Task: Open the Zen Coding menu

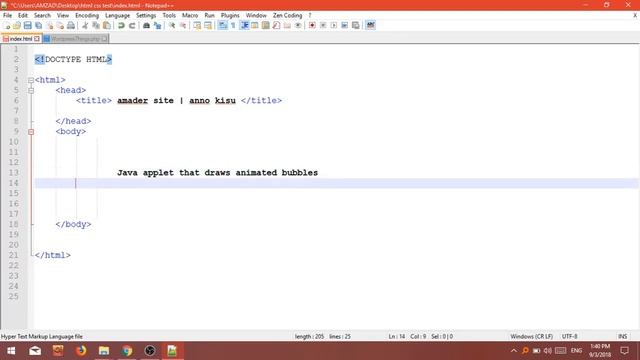Action: point(287,15)
